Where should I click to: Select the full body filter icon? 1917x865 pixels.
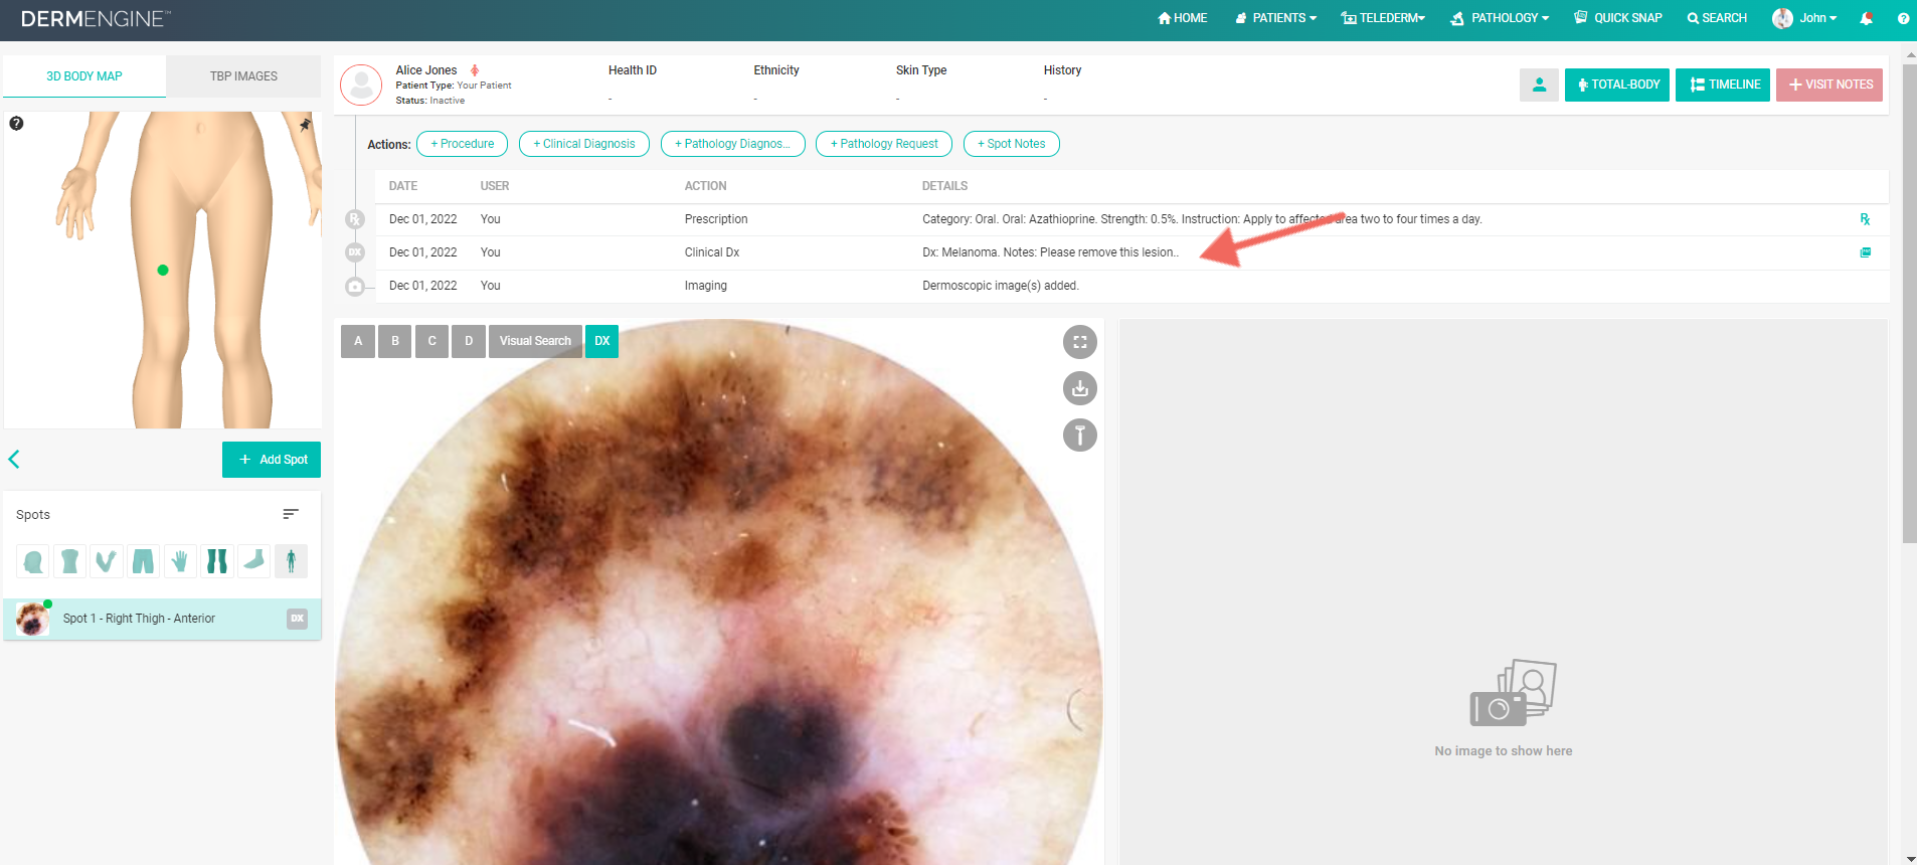point(291,561)
